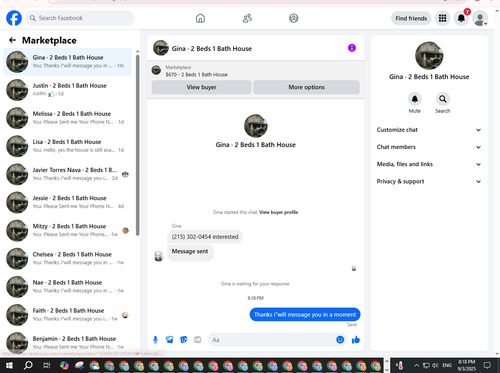The image size is (500, 373).
Task: Open the Benjamin conversation
Action: click(67, 343)
